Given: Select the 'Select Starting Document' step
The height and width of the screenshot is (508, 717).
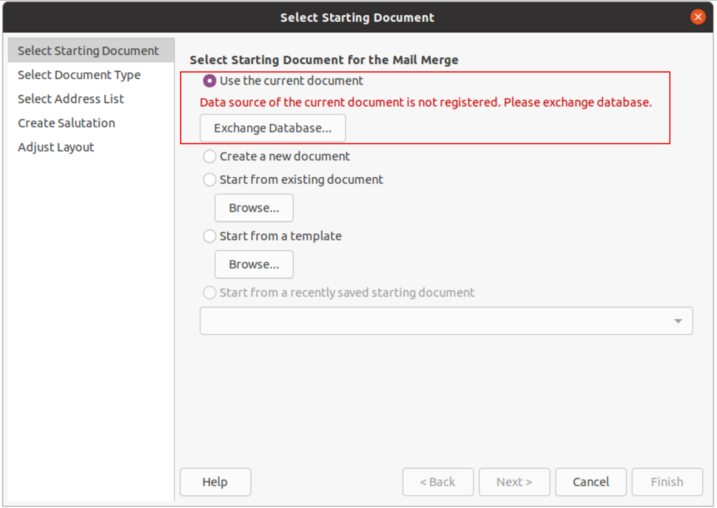Looking at the screenshot, I should [88, 51].
